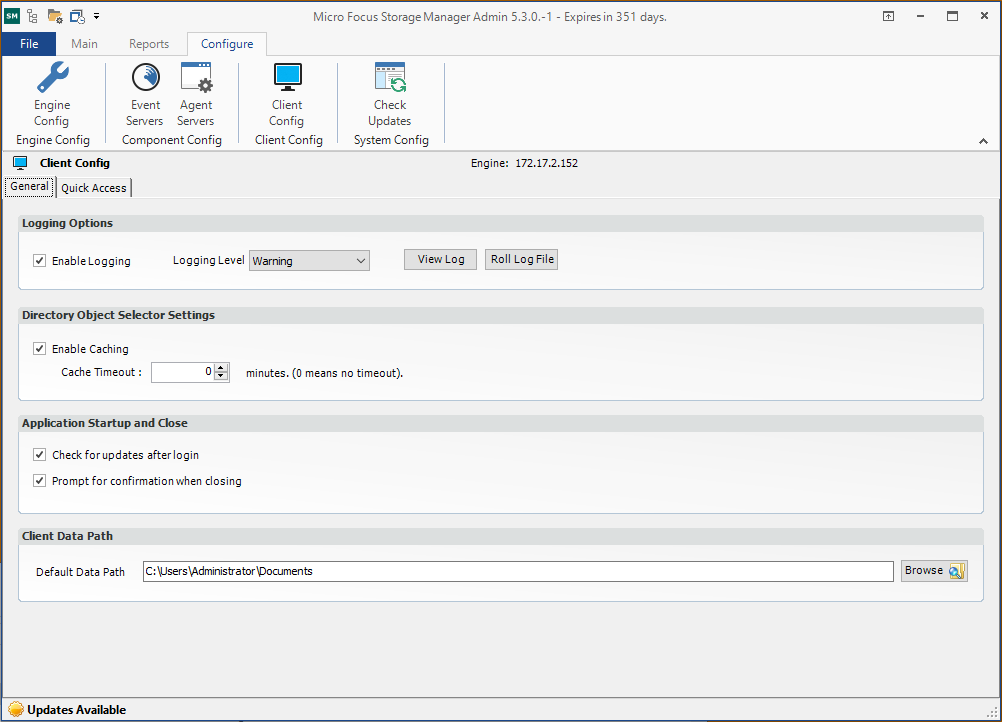1002x722 pixels.
Task: Open Event Servers configuration
Action: click(145, 94)
